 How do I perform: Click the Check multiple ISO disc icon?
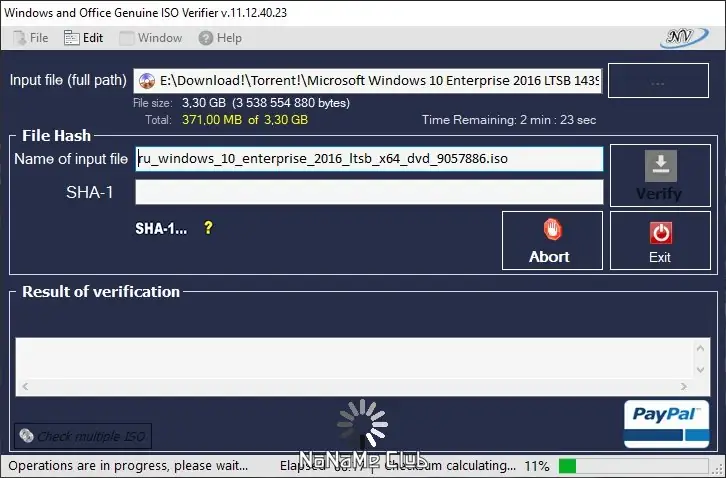point(26,435)
